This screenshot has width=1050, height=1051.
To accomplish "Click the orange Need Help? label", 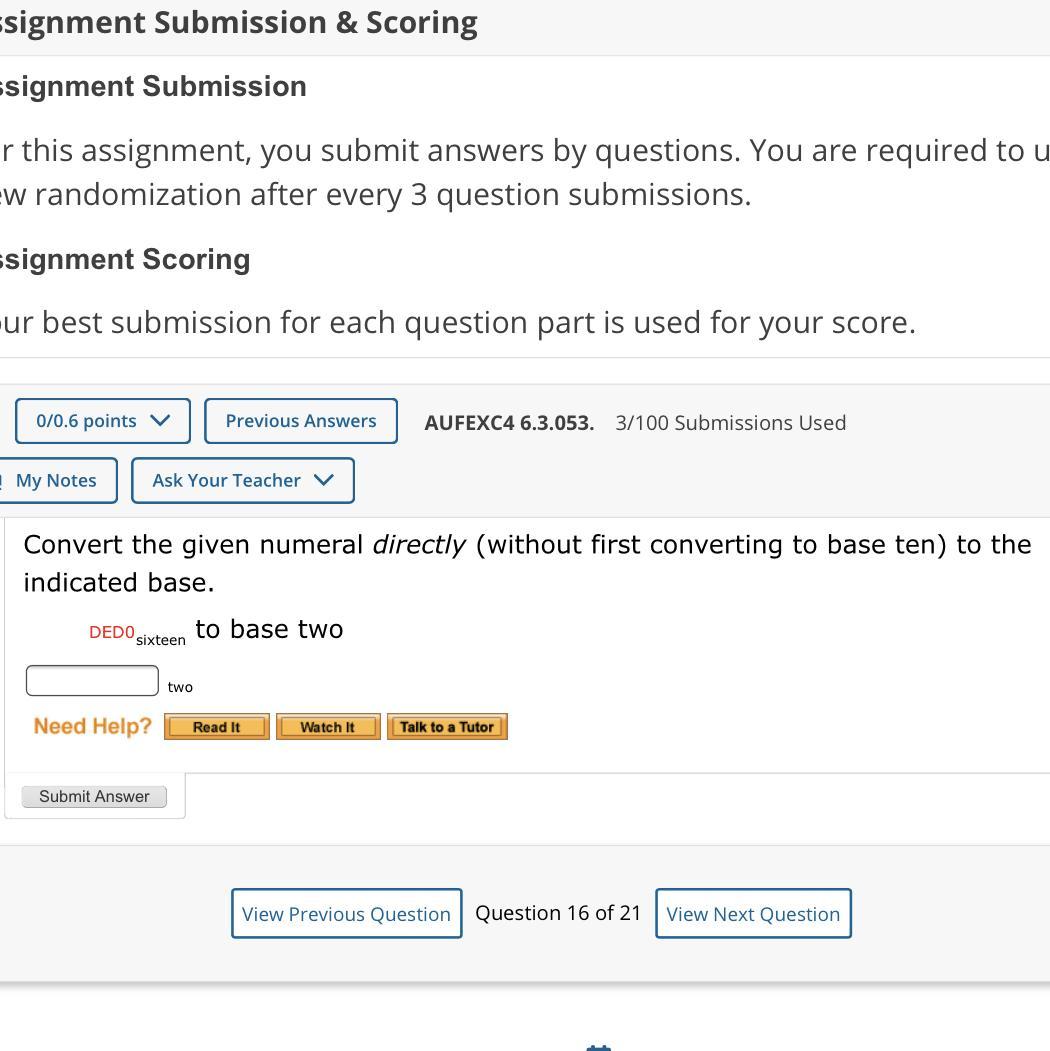I will pos(93,726).
